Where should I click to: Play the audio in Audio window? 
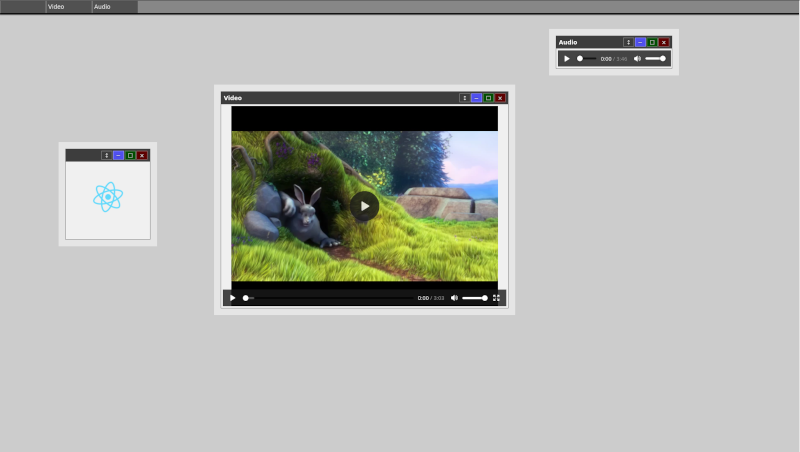point(566,59)
